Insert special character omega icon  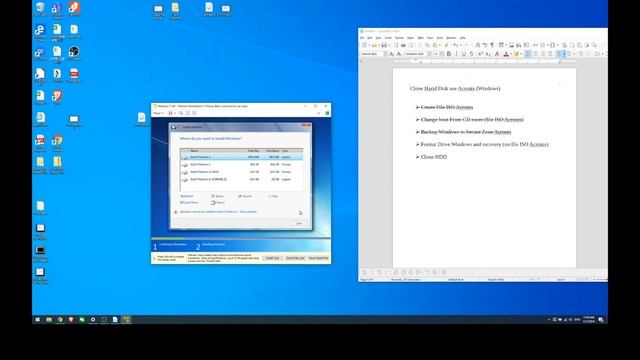pos(552,45)
